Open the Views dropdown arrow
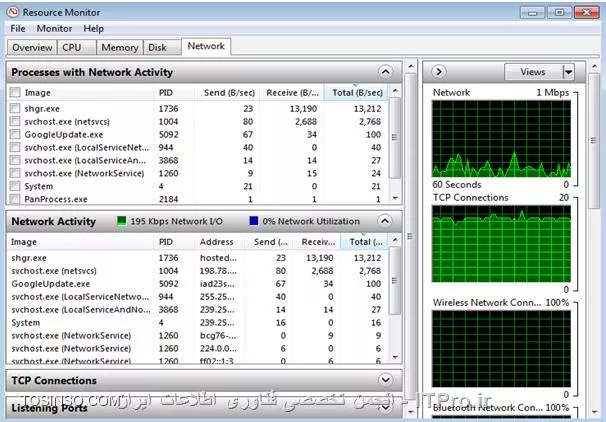606x422 pixels. pos(569,72)
